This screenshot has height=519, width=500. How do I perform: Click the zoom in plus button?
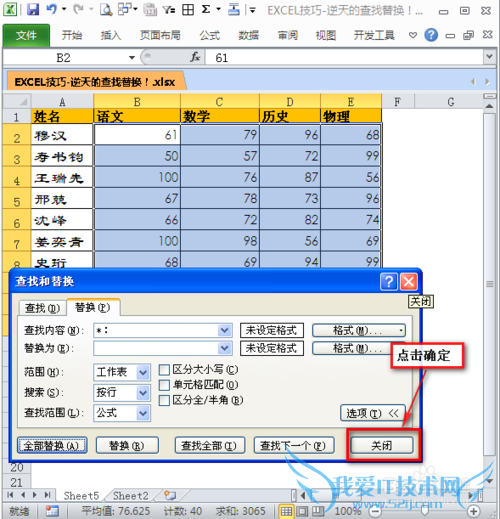coord(473,511)
